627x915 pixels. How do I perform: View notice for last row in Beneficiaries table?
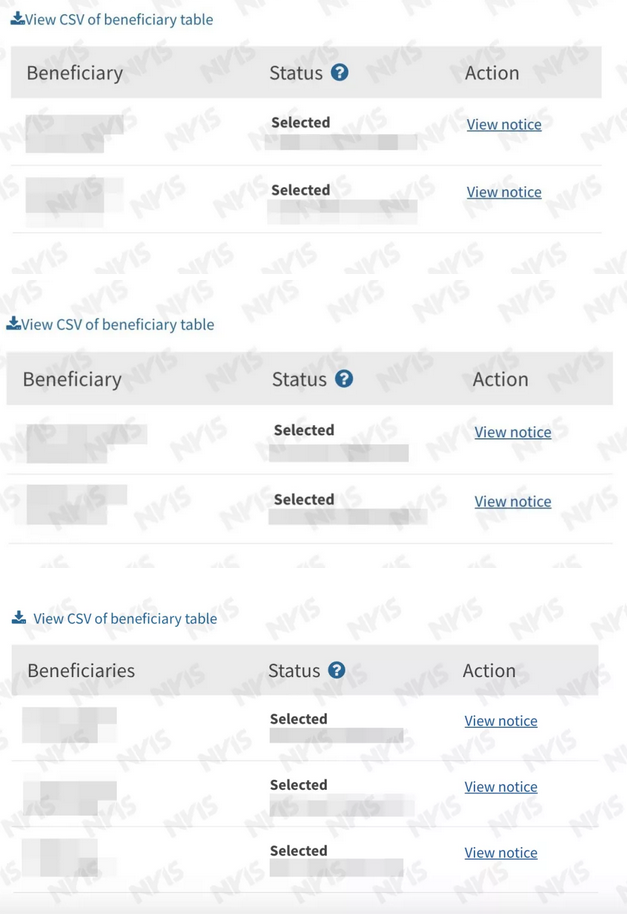click(x=501, y=853)
